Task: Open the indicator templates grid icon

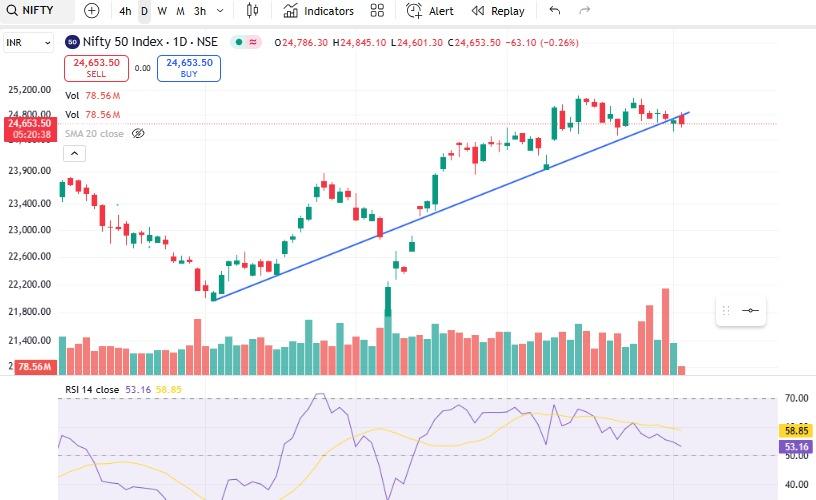Action: point(377,11)
